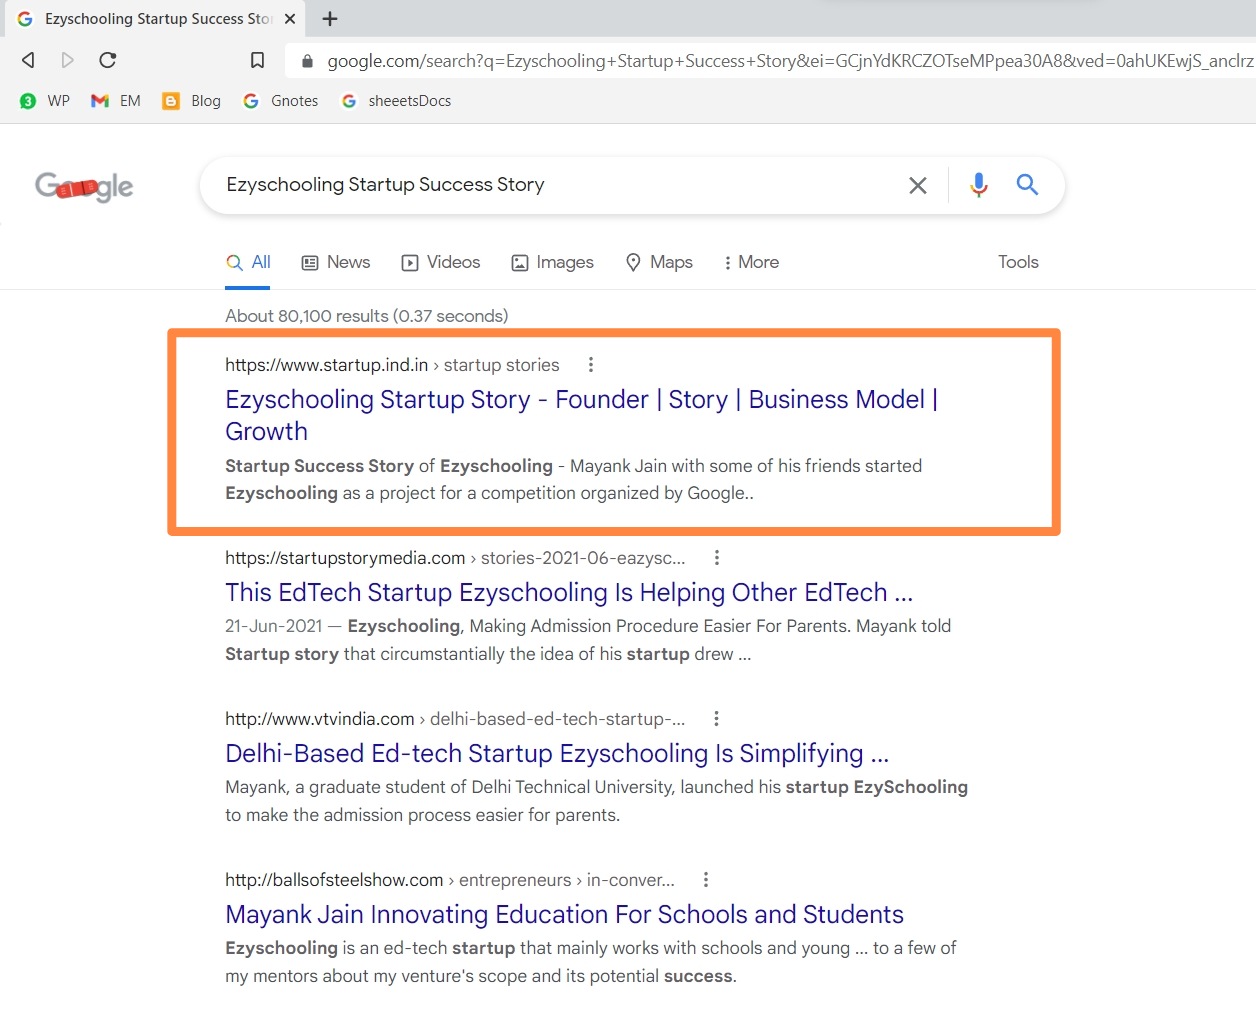This screenshot has width=1256, height=1020.
Task: Open This EdTech Startup Ezyschooling link
Action: [569, 592]
